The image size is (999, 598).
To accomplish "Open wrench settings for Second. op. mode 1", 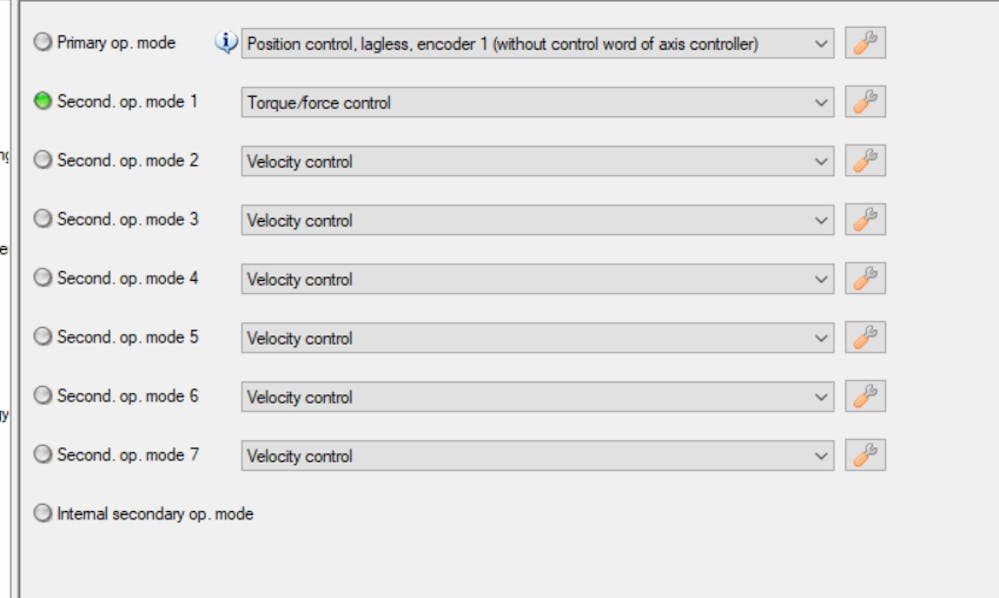I will coord(865,102).
